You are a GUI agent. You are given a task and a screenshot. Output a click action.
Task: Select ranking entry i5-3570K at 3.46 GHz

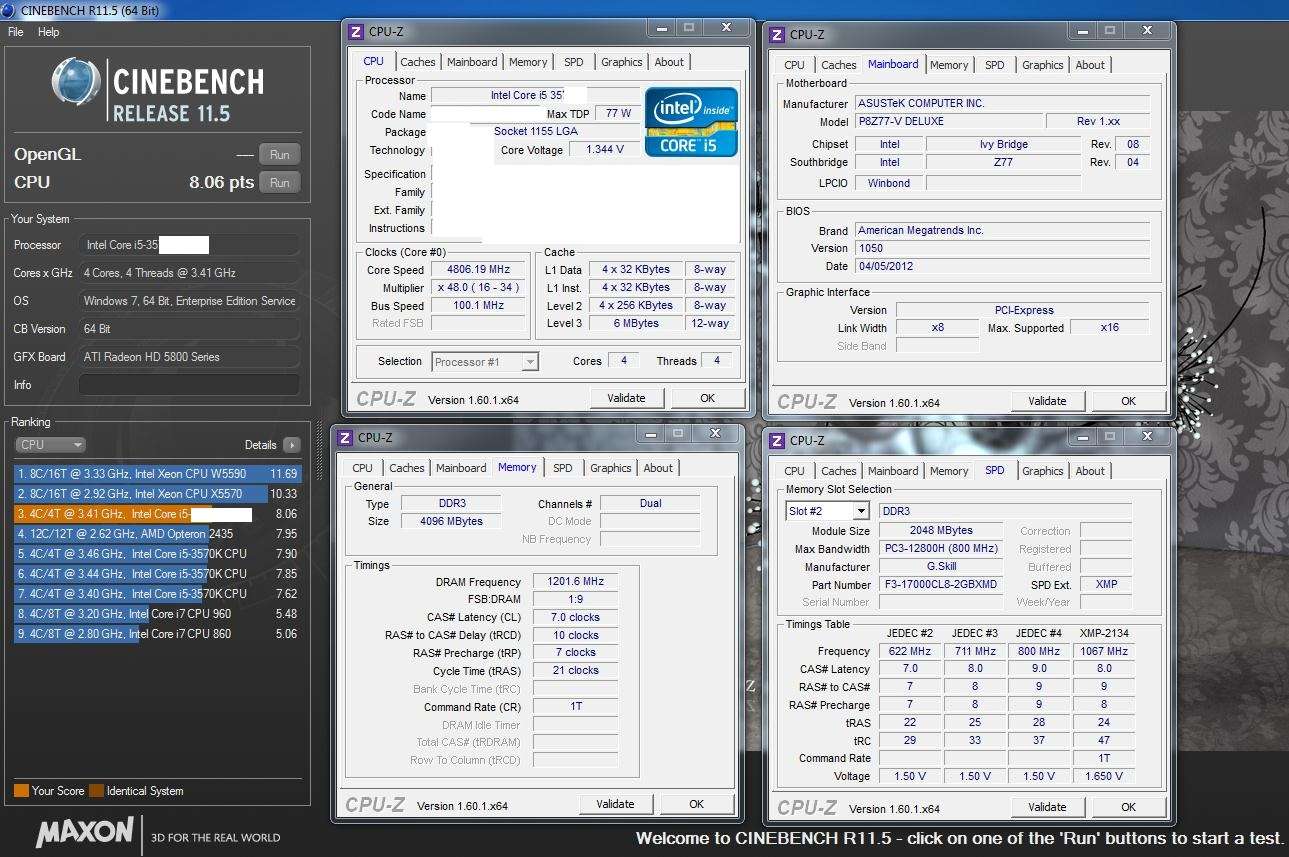(x=156, y=554)
